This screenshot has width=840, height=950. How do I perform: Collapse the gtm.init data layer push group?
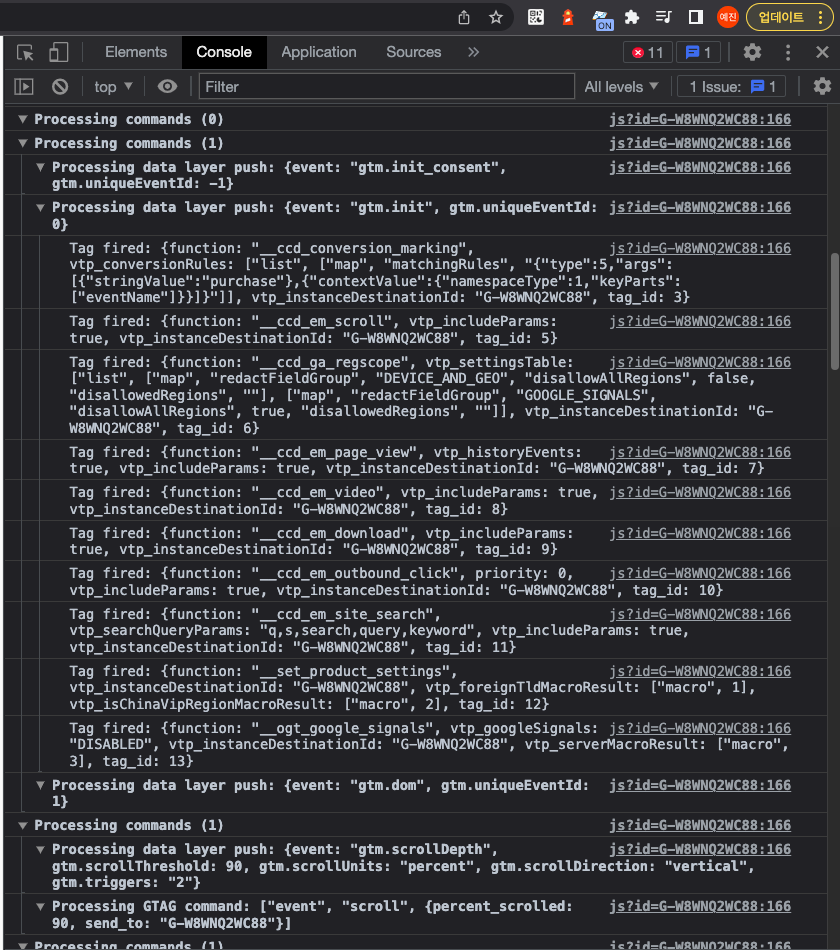pos(41,207)
